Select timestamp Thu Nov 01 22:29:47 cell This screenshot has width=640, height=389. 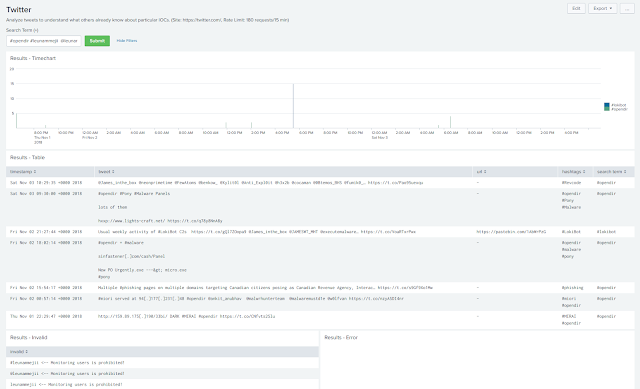[x=46, y=316]
